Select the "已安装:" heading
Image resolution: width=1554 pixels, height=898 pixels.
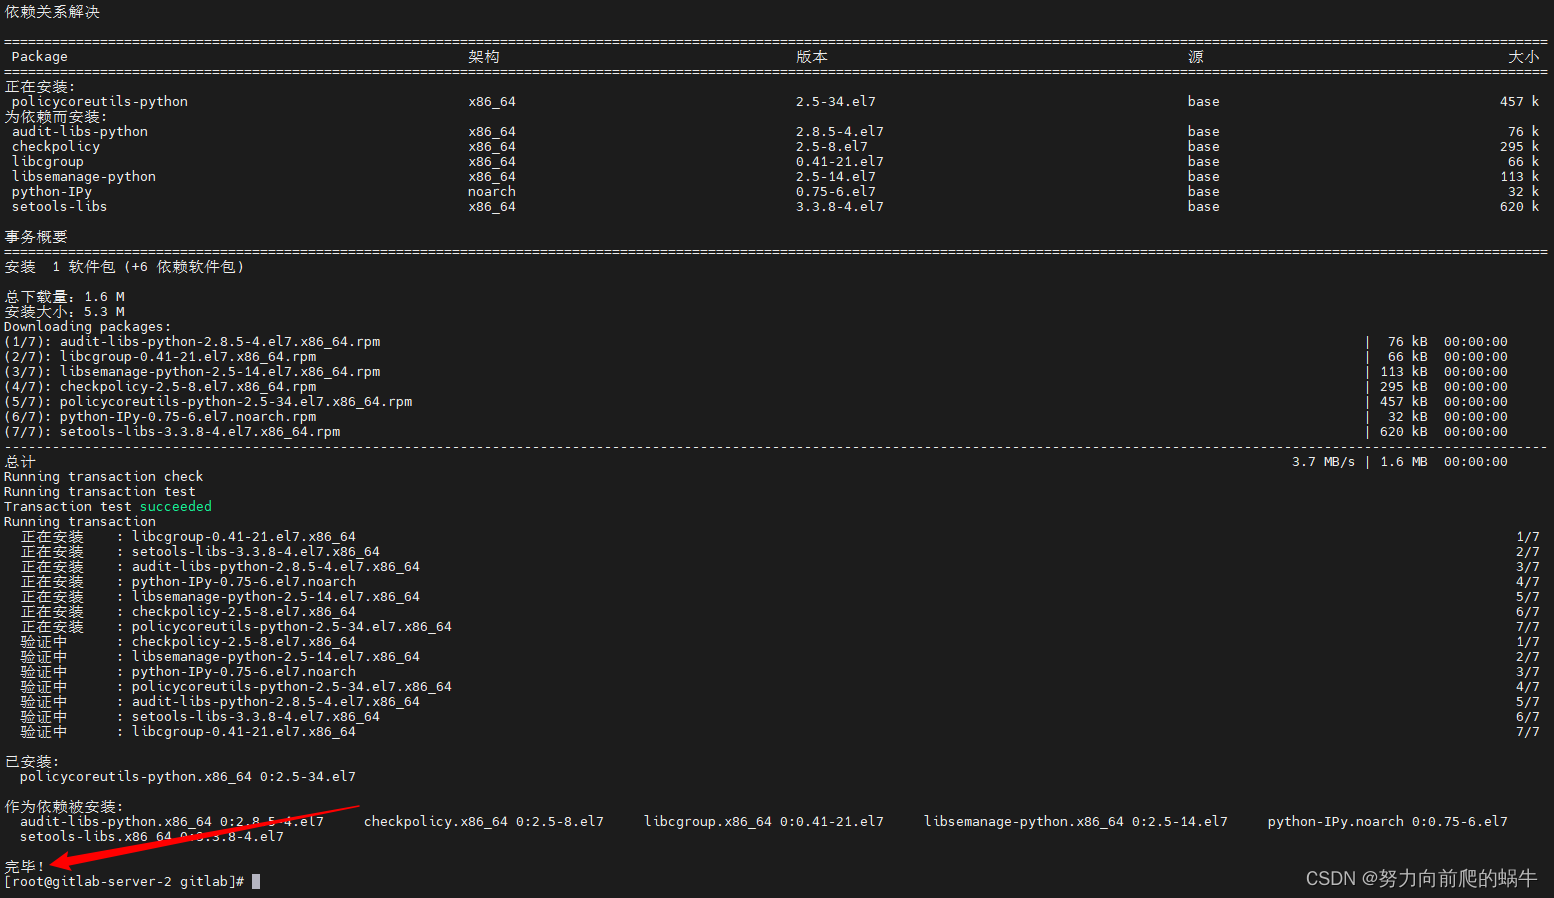32,762
